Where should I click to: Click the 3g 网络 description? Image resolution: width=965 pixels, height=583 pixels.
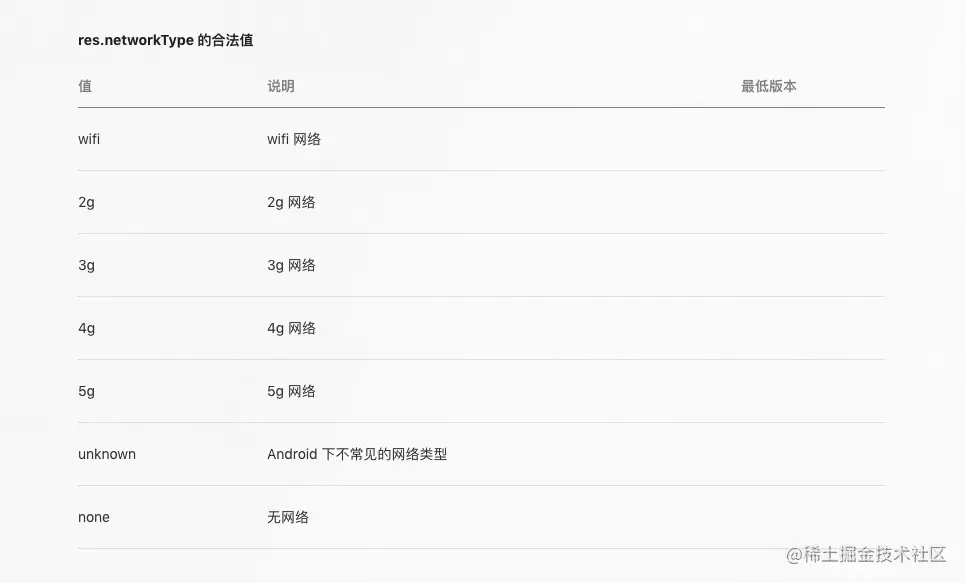pos(291,265)
